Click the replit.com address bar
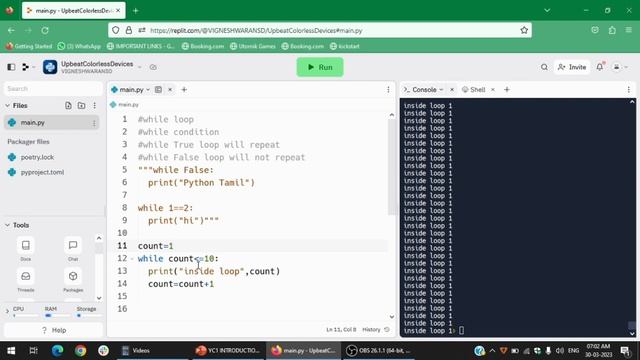The image size is (640, 360). pyautogui.click(x=319, y=30)
